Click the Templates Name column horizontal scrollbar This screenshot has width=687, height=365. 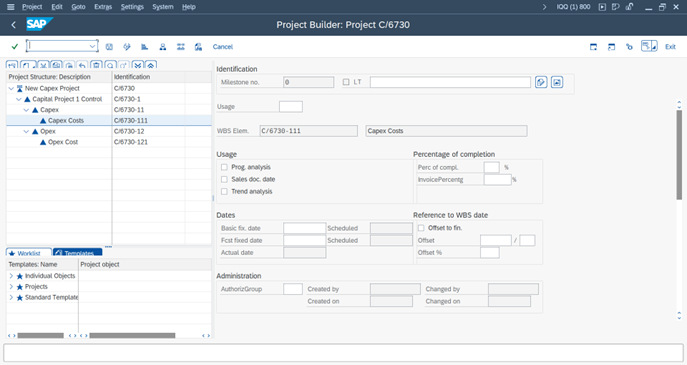point(40,336)
